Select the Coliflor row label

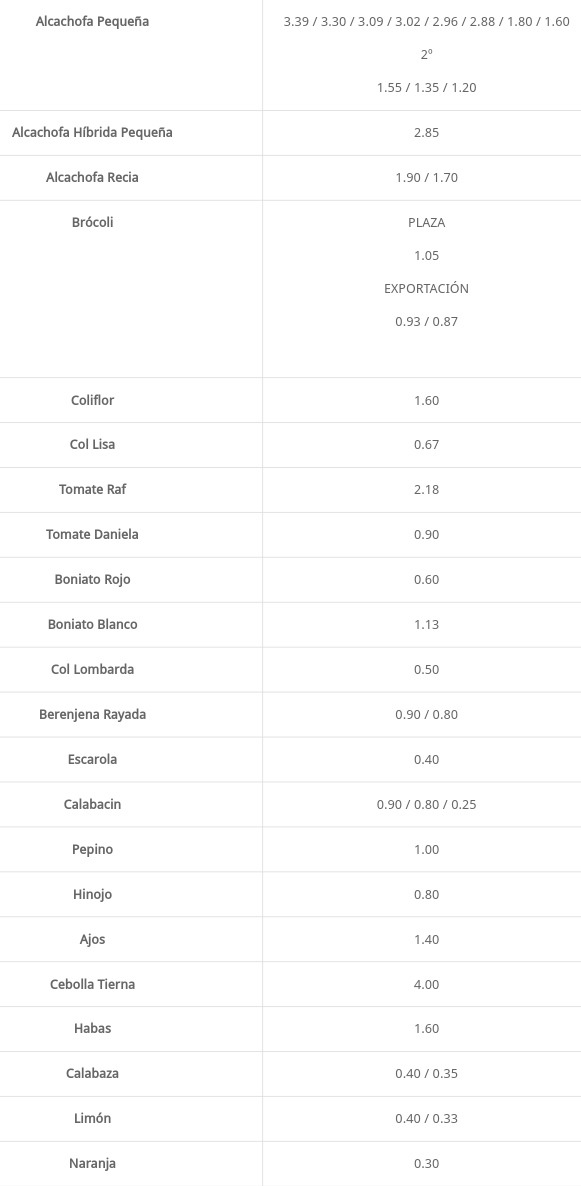(92, 400)
